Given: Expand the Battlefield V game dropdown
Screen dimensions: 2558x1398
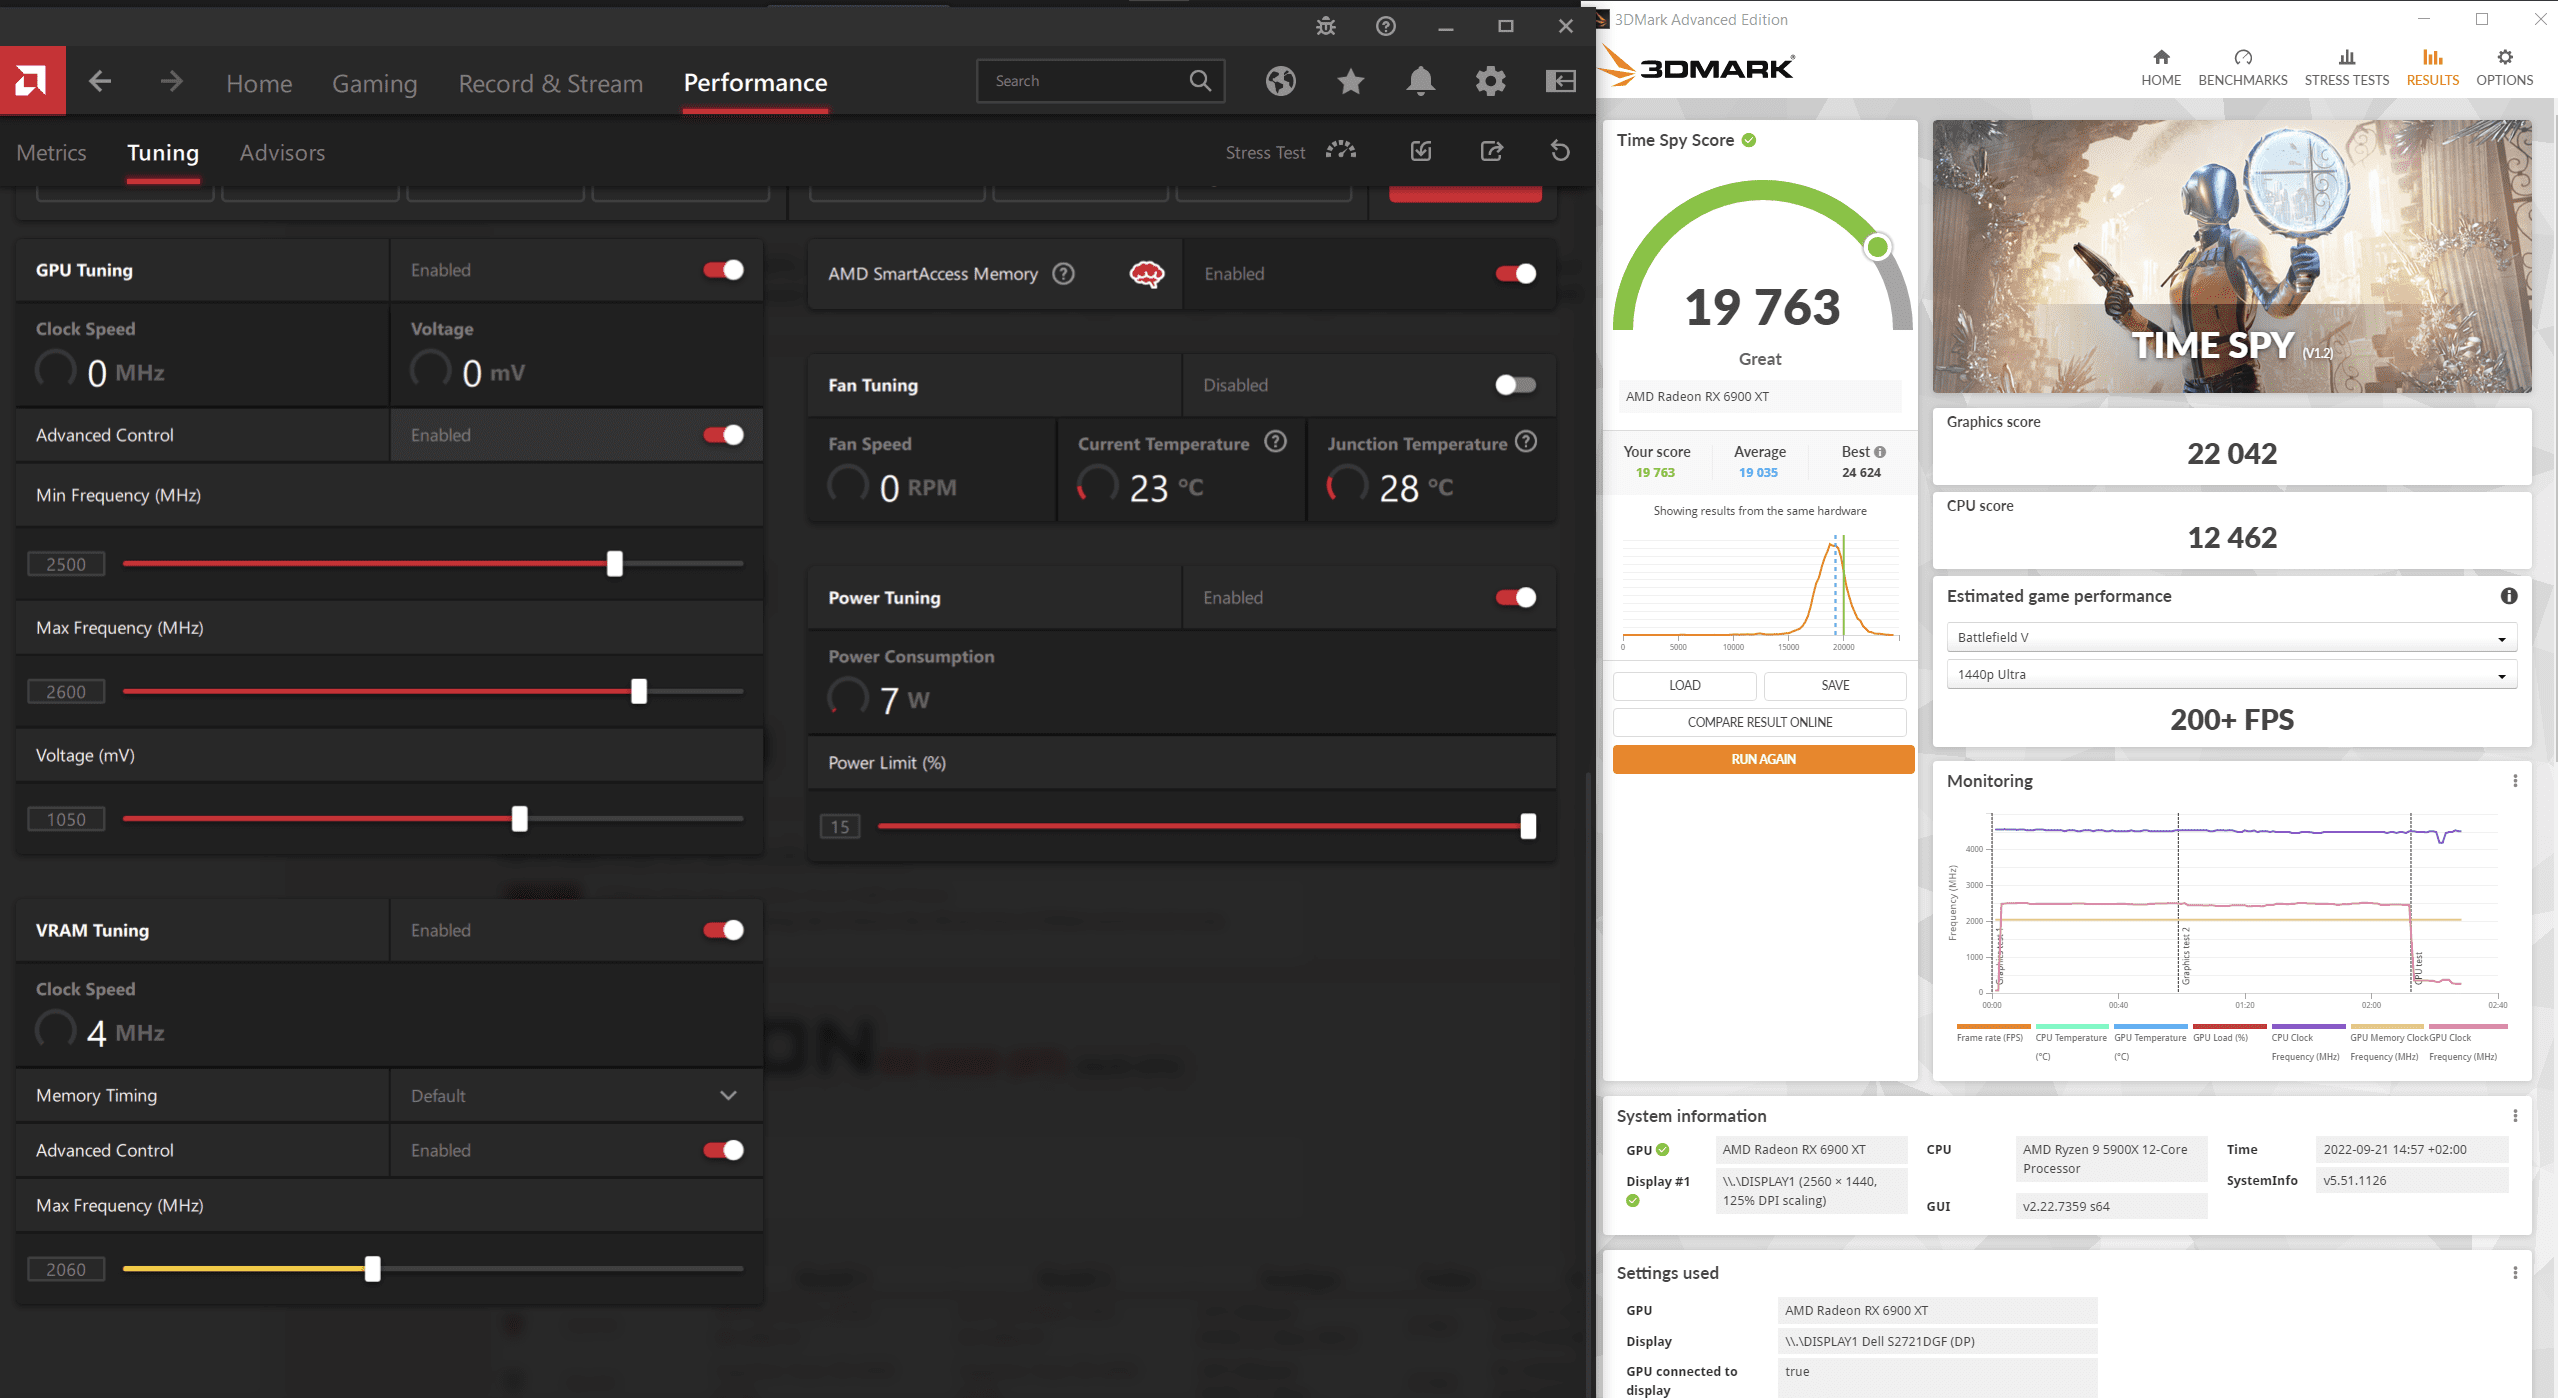Looking at the screenshot, I should [x=2230, y=638].
